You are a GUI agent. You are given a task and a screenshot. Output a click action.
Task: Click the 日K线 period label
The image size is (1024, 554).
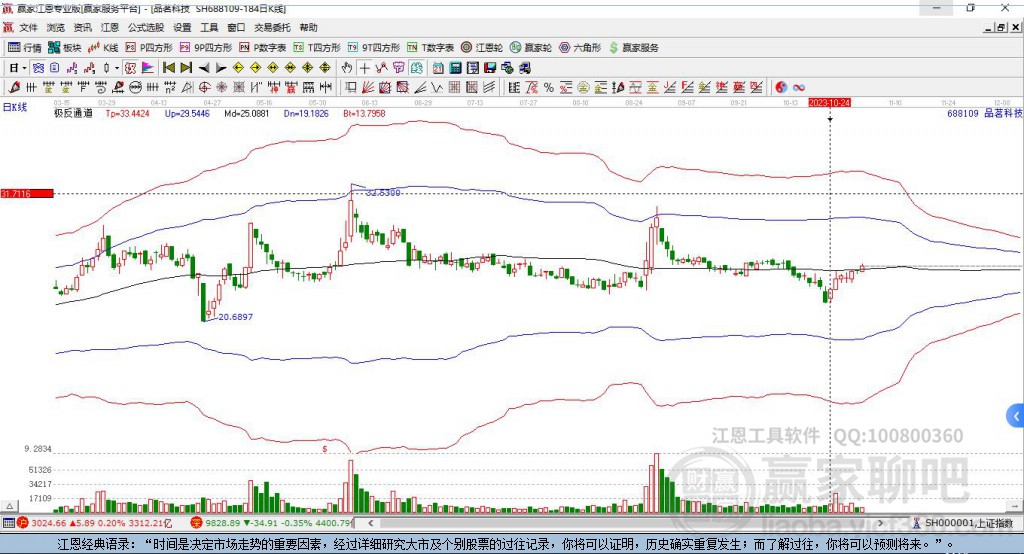15,107
